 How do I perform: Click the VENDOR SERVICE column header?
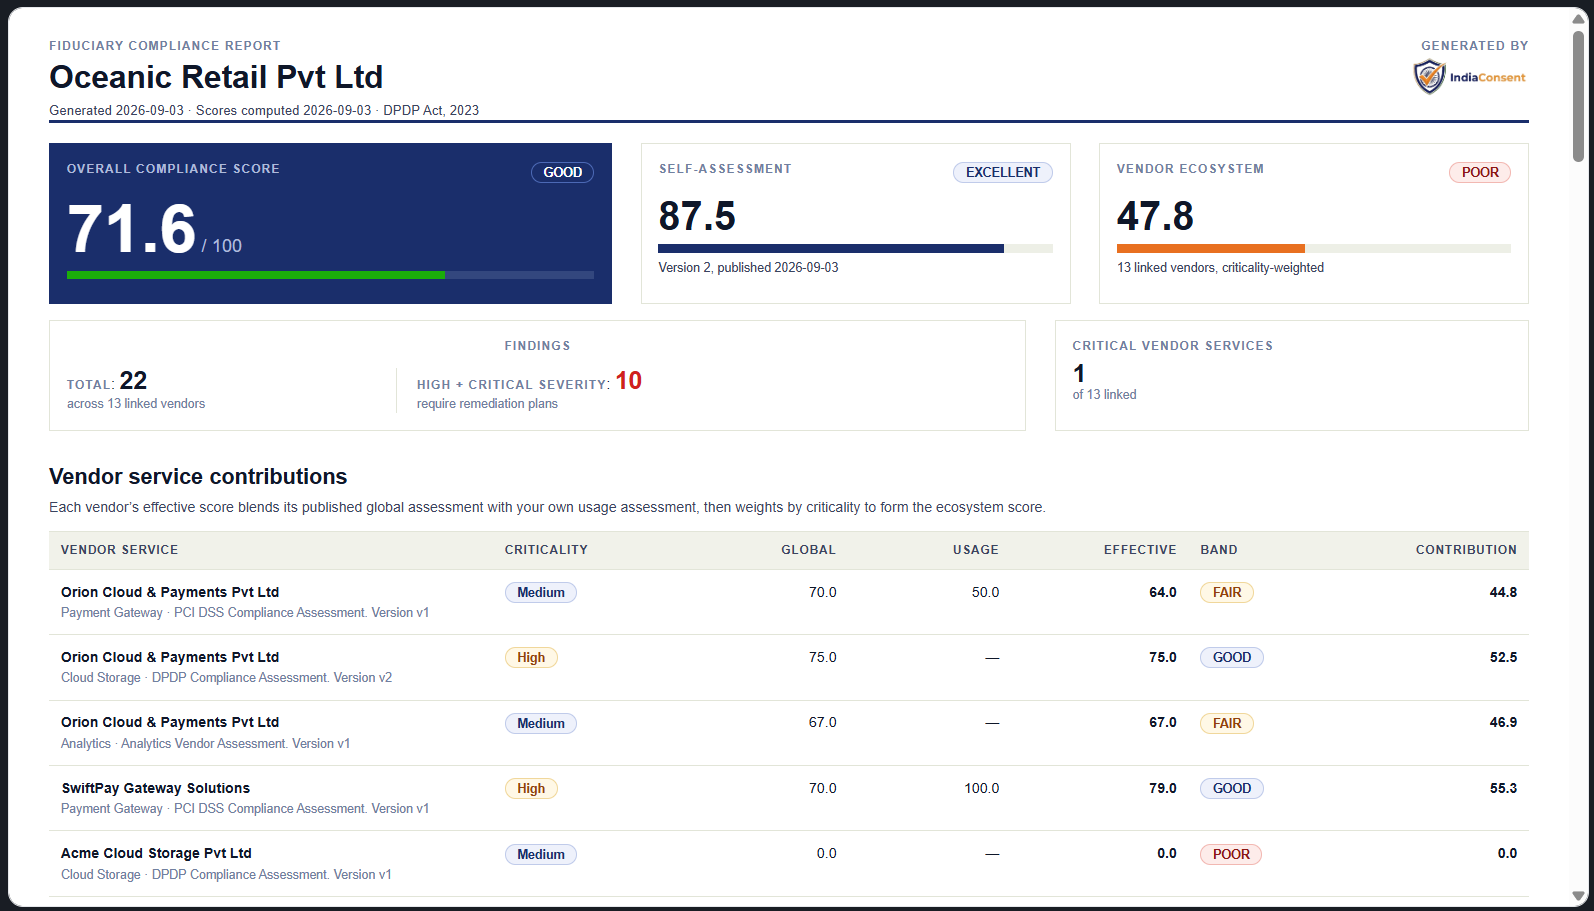119,550
